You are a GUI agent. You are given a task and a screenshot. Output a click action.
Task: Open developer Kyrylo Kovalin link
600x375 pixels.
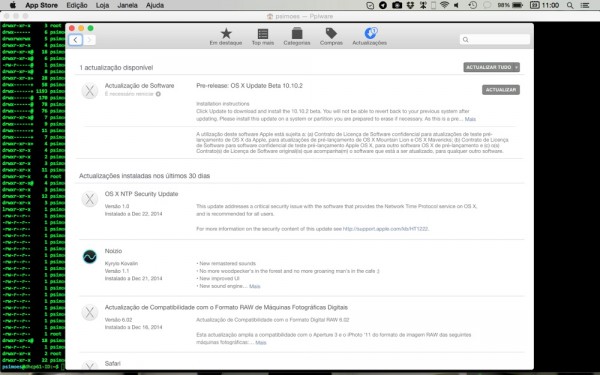pyautogui.click(x=121, y=263)
